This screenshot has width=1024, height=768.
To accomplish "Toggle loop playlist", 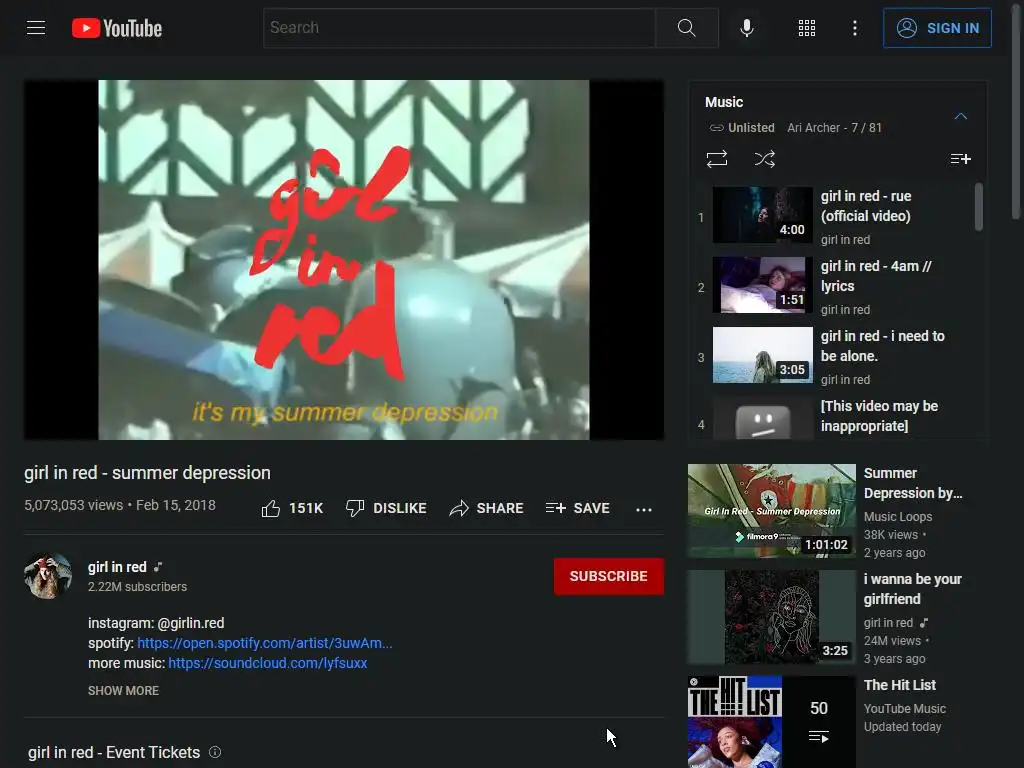I will click(x=716, y=159).
